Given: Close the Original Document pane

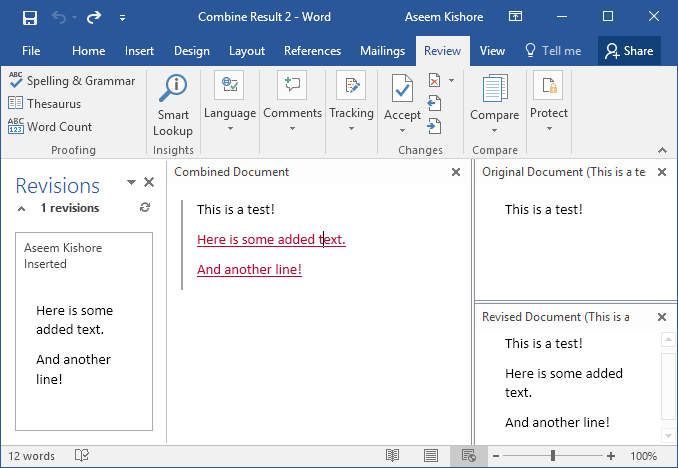Looking at the screenshot, I should click(661, 172).
